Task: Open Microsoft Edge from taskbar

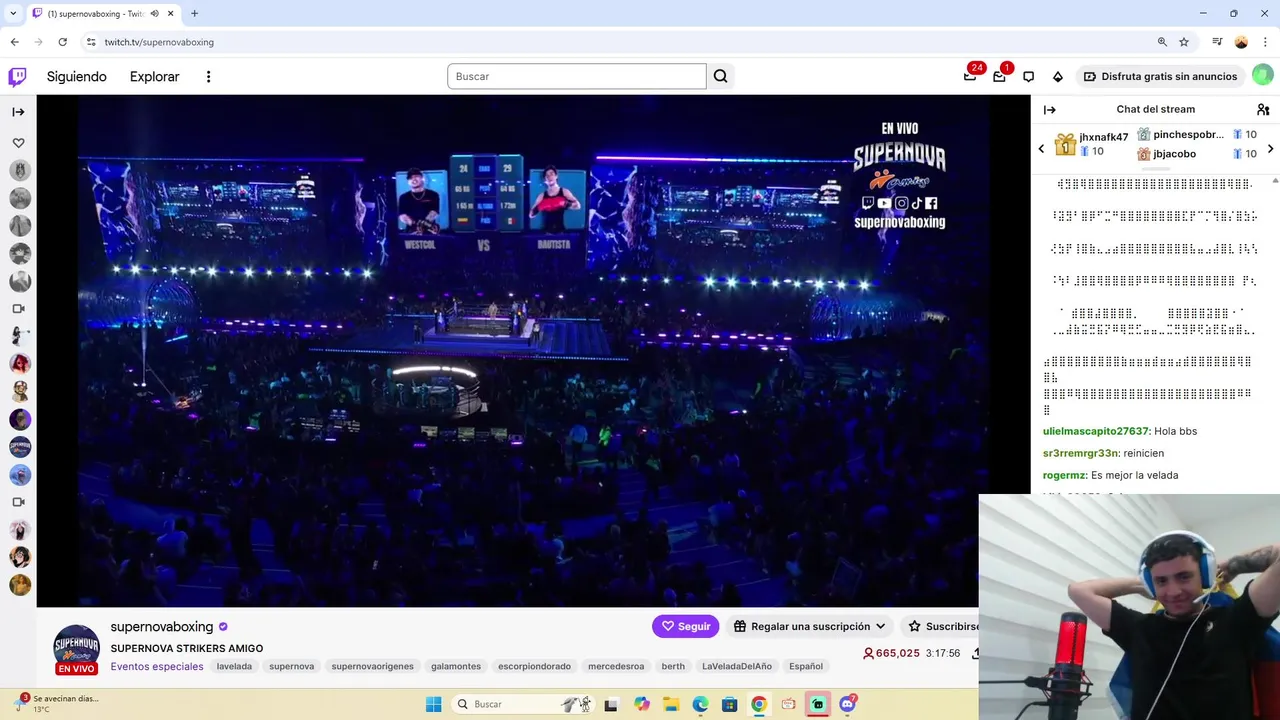Action: click(x=700, y=704)
